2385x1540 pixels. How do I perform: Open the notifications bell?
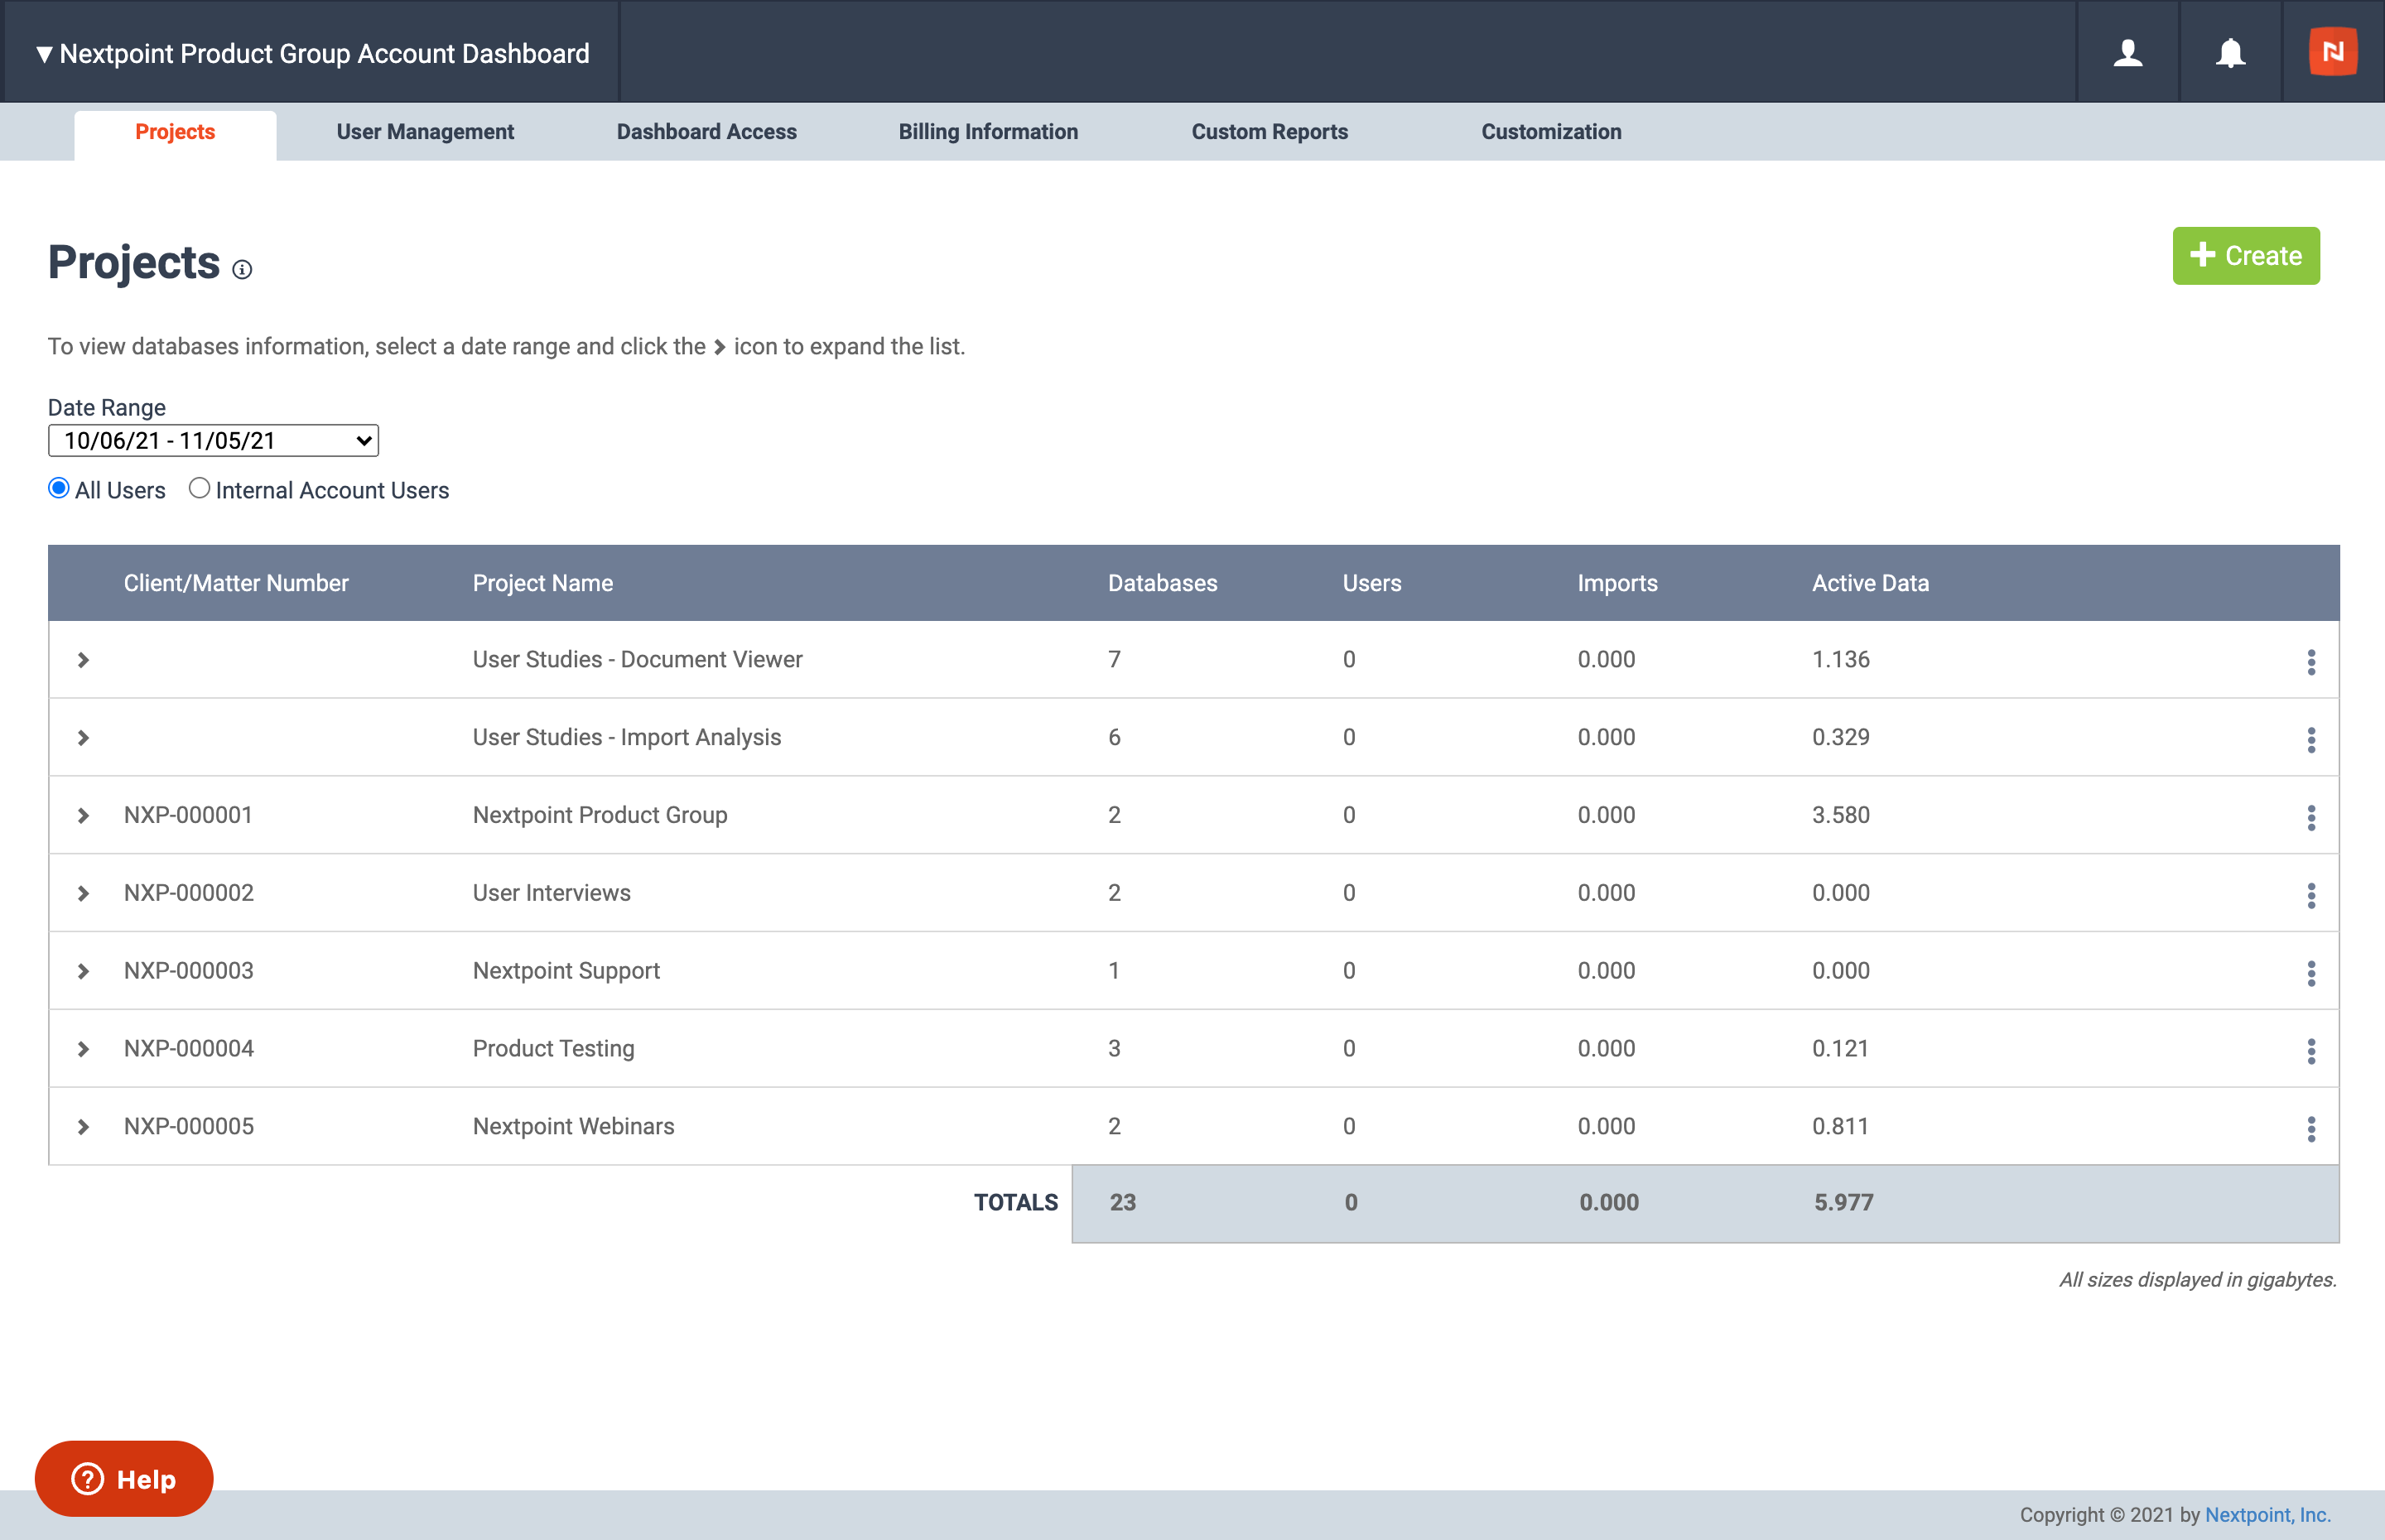[x=2230, y=52]
